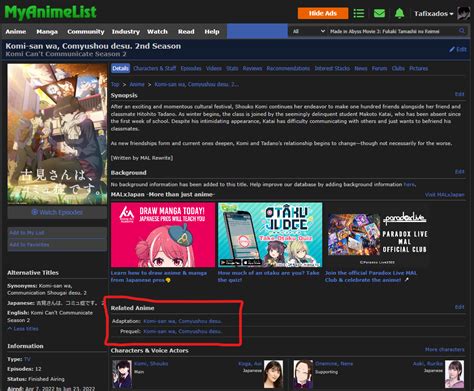Open the Community navigation menu
The width and height of the screenshot is (474, 391).
click(86, 32)
